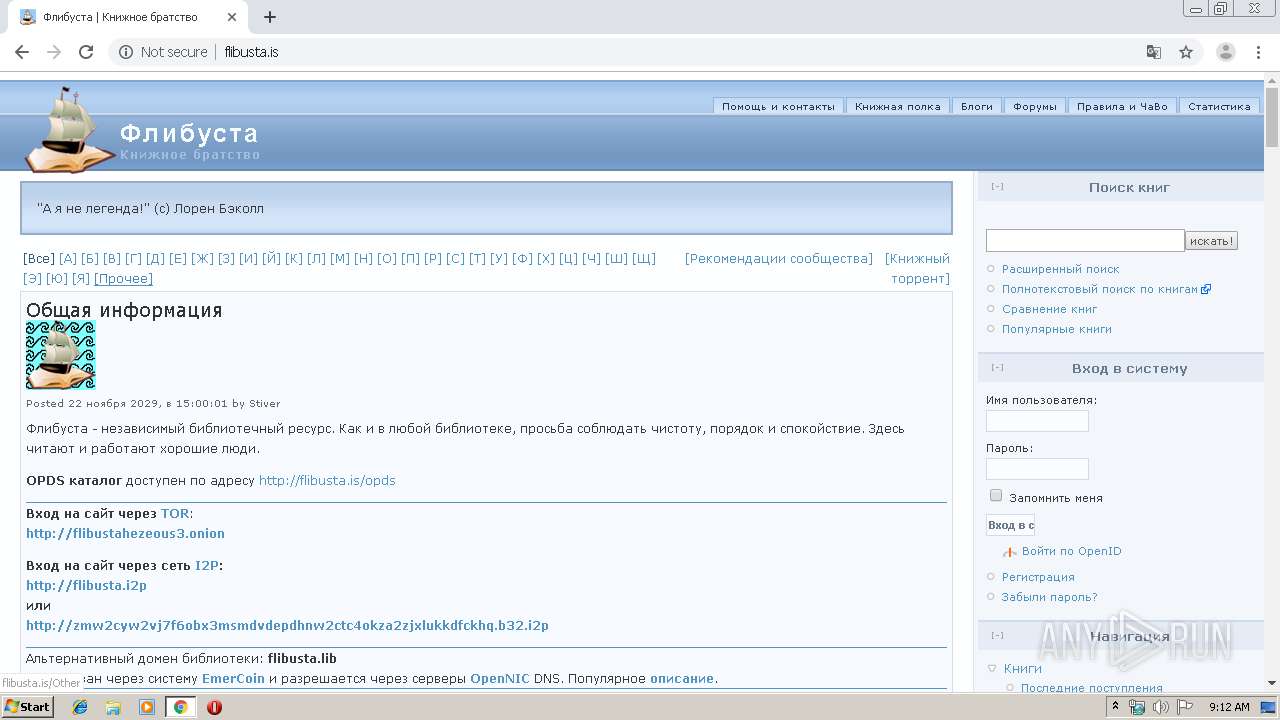The height and width of the screenshot is (720, 1280).
Task: Click the browser Back arrow
Action: click(22, 52)
